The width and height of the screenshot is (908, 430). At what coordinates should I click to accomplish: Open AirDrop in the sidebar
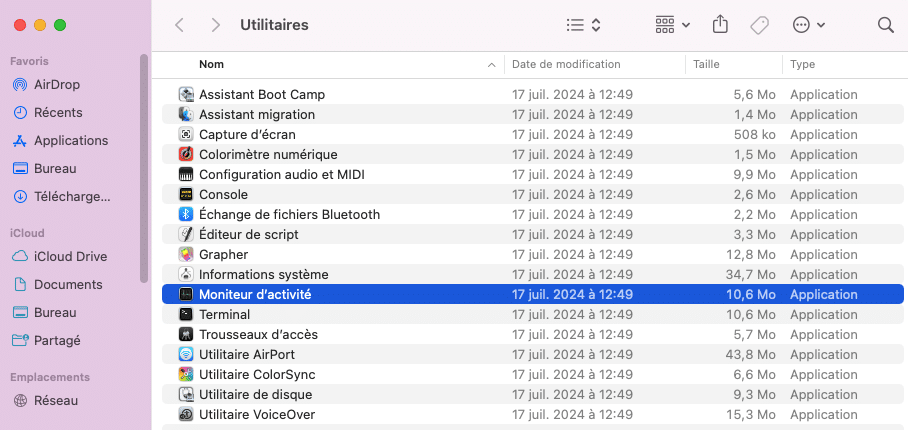(x=56, y=84)
